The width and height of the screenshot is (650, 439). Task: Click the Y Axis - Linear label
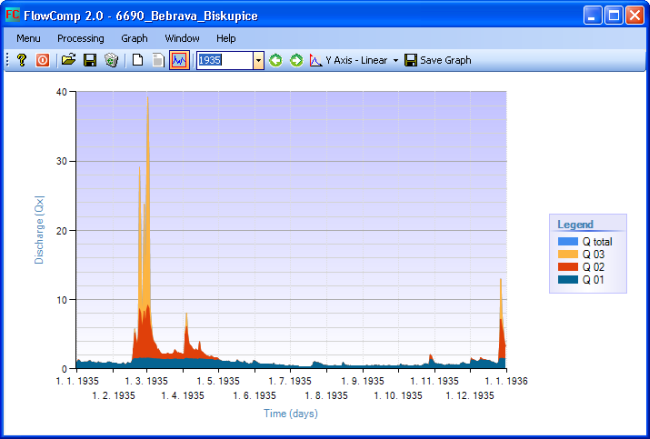click(x=356, y=61)
